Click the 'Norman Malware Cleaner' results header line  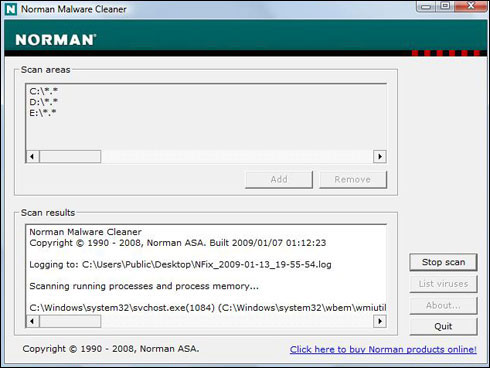85,232
